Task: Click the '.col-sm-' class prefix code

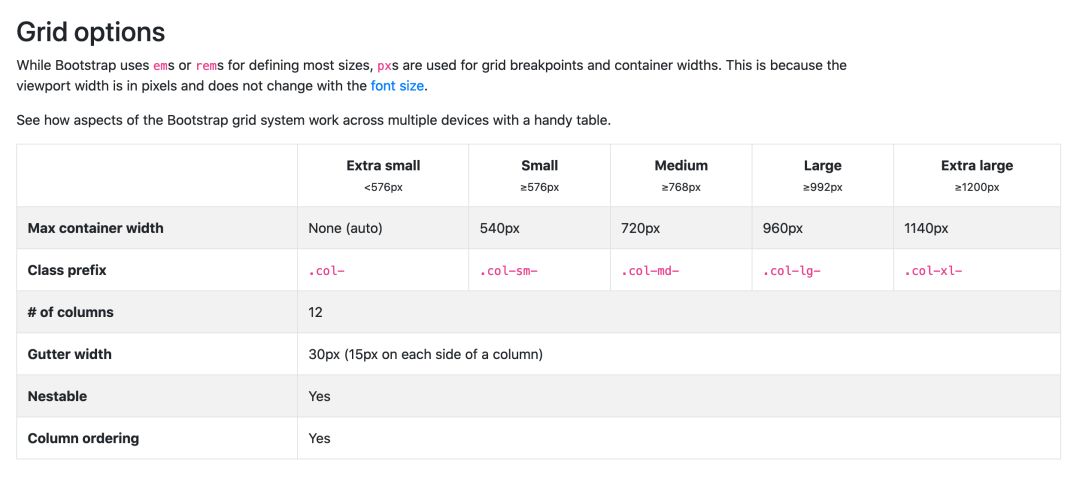Action: coord(509,271)
